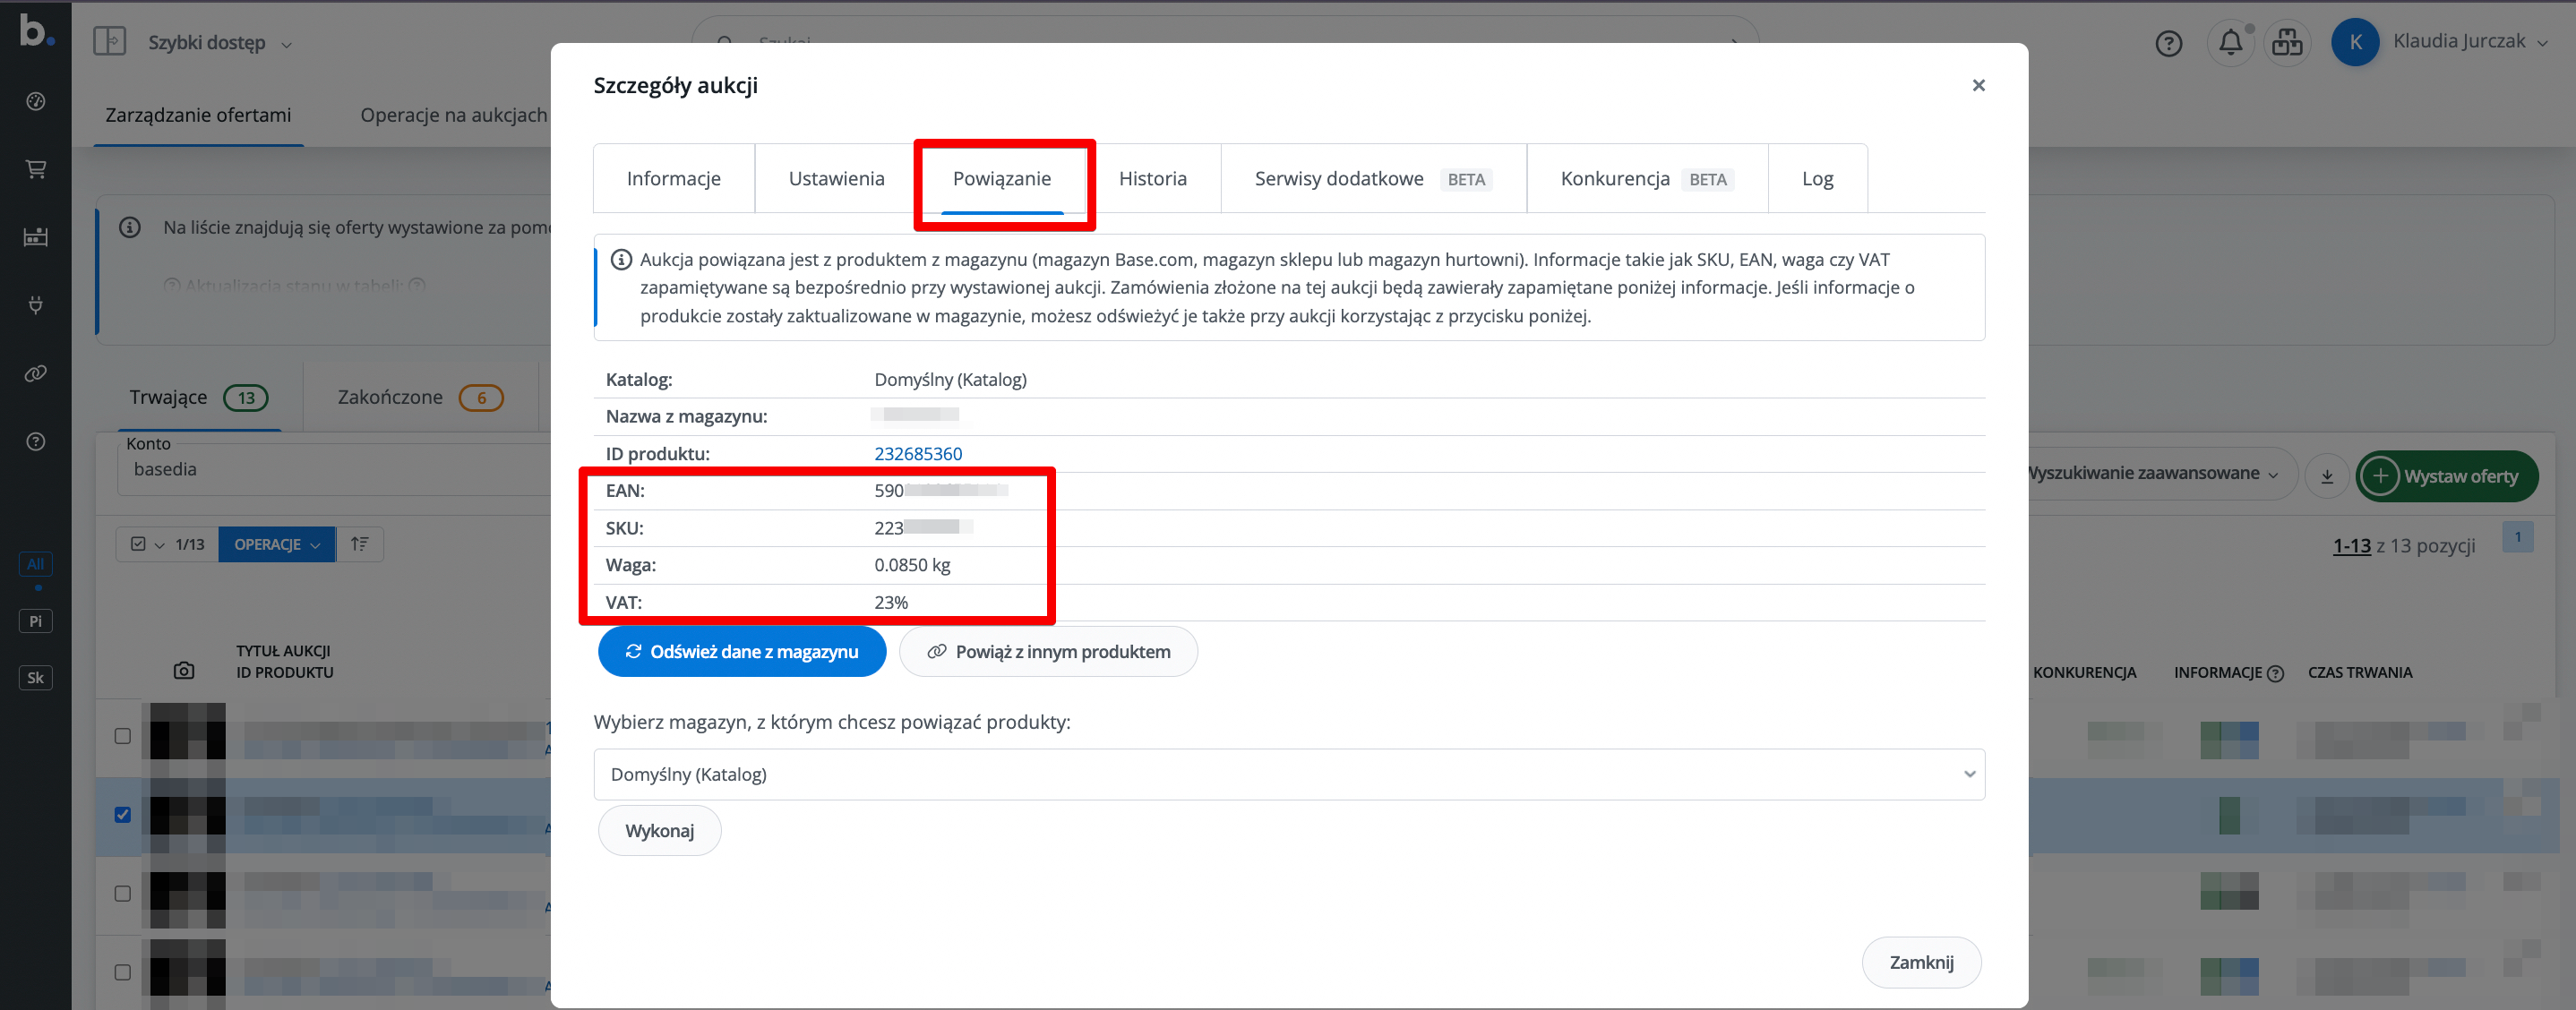The image size is (2576, 1010).
Task: Click the Powiąż z innym produktem button
Action: pos(1047,652)
